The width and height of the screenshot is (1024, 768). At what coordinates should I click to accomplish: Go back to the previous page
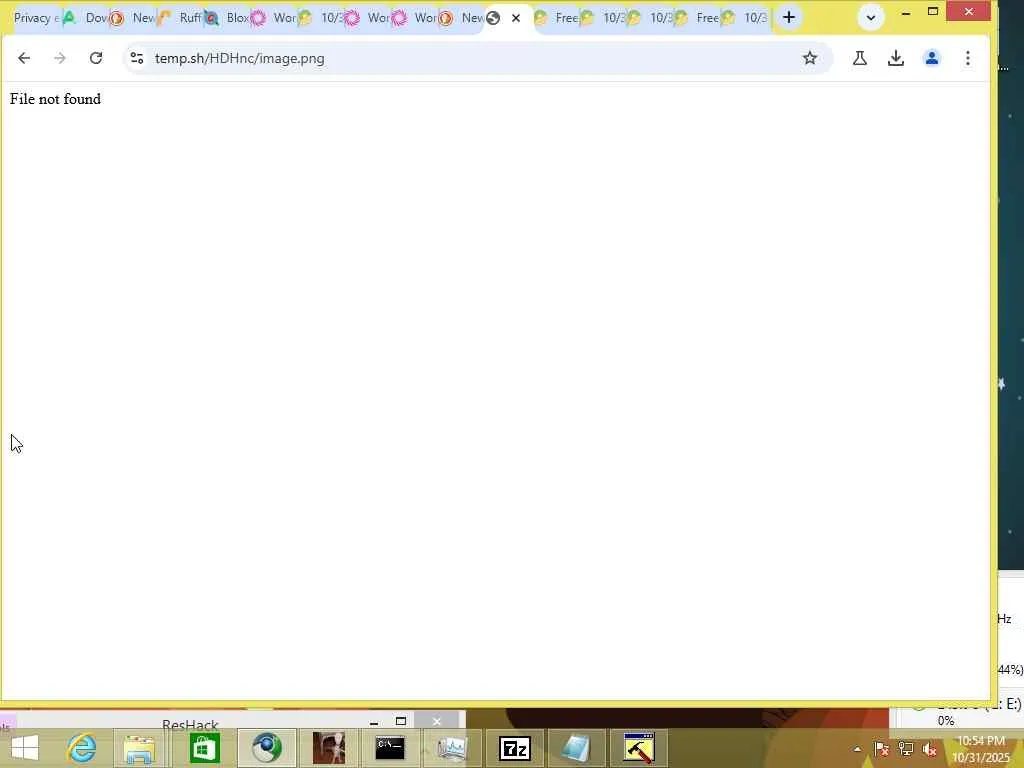[24, 58]
